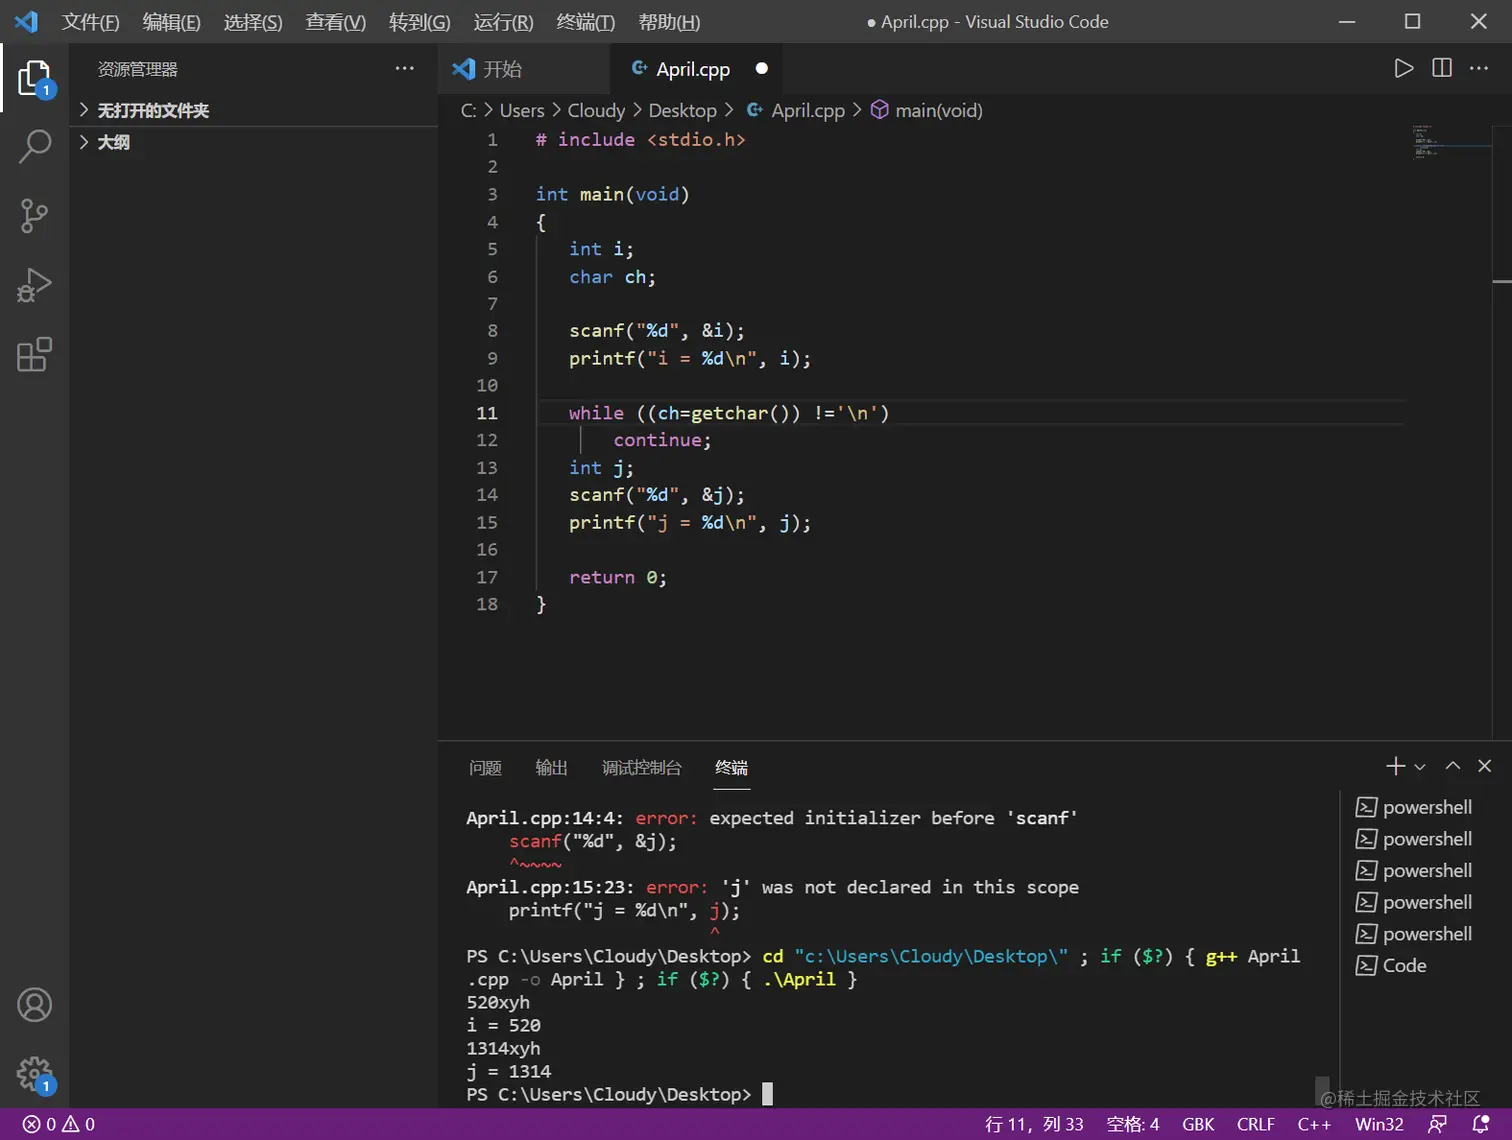Open the Extensions view
Image resolution: width=1512 pixels, height=1140 pixels.
34,354
